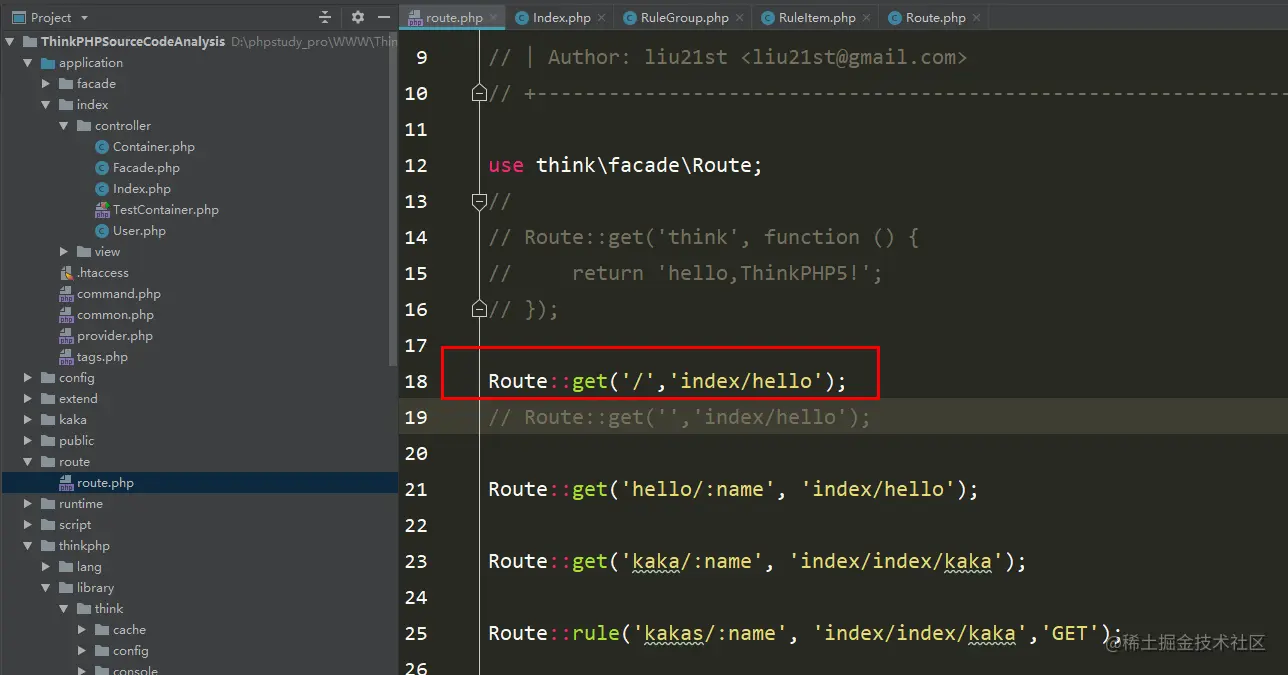The height and width of the screenshot is (675, 1288).
Task: Open the Project view type dropdown
Action: (84, 18)
